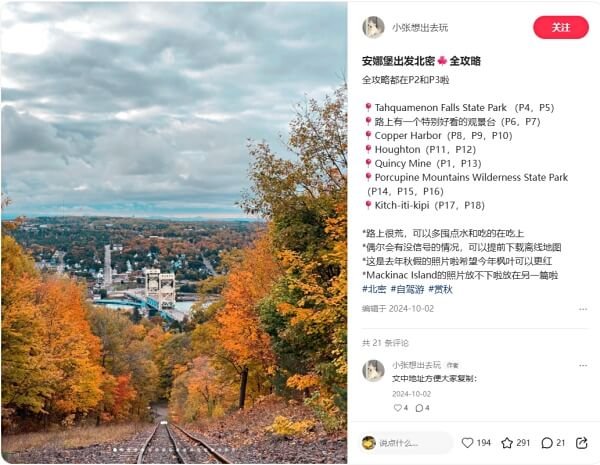
Task: Like the author's comment with small heart
Action: (398, 408)
